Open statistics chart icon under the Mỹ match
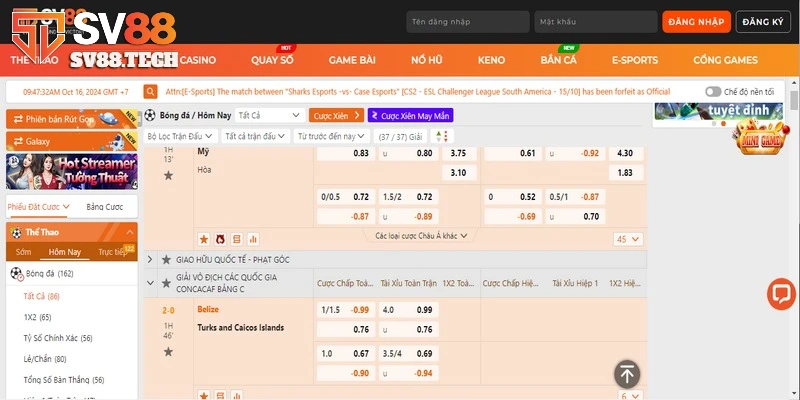 (x=253, y=239)
